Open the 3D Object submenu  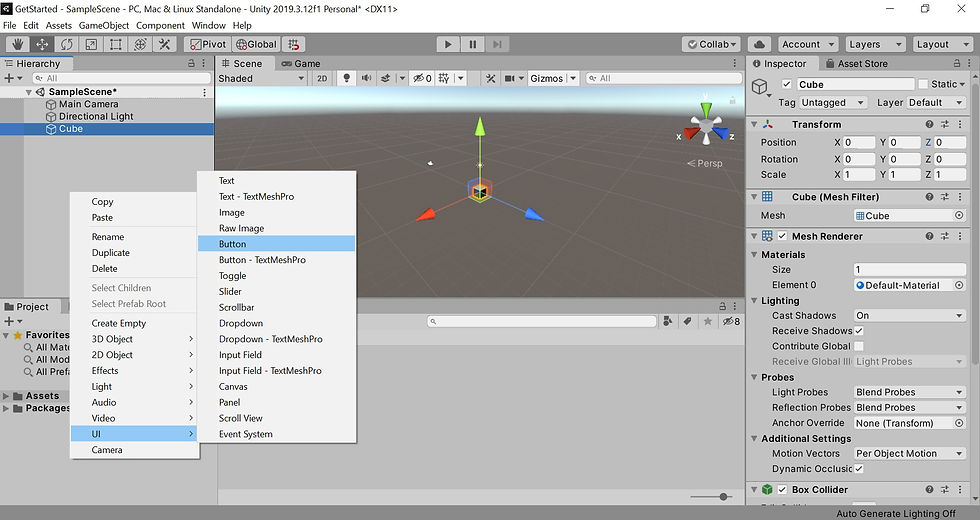coord(134,339)
